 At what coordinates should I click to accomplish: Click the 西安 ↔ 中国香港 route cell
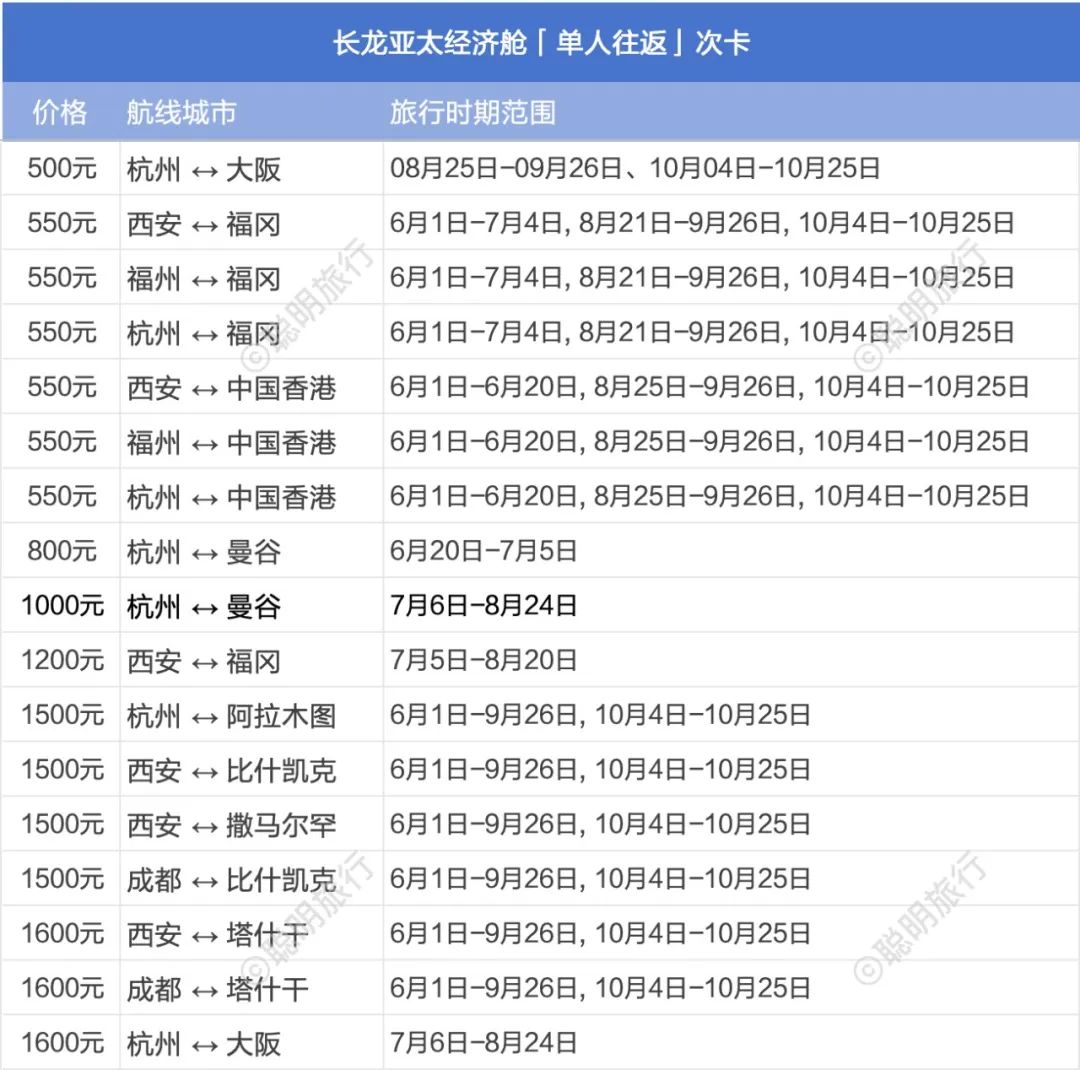tap(231, 387)
